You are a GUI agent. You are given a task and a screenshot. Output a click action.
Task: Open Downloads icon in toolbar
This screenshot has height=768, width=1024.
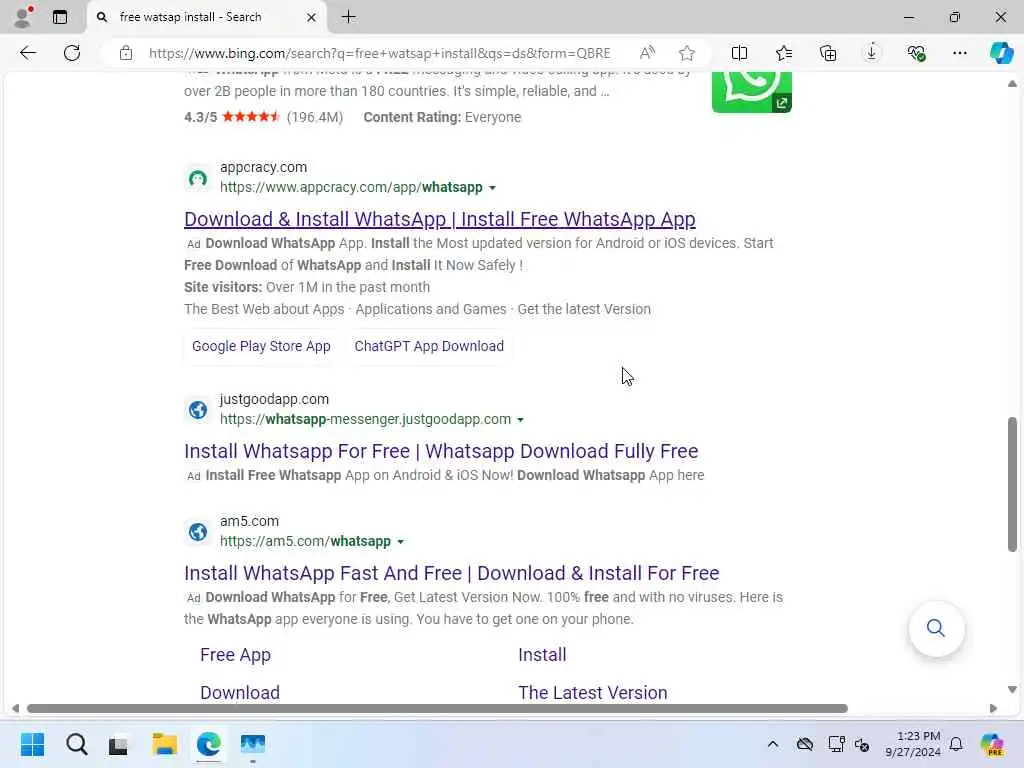872,53
